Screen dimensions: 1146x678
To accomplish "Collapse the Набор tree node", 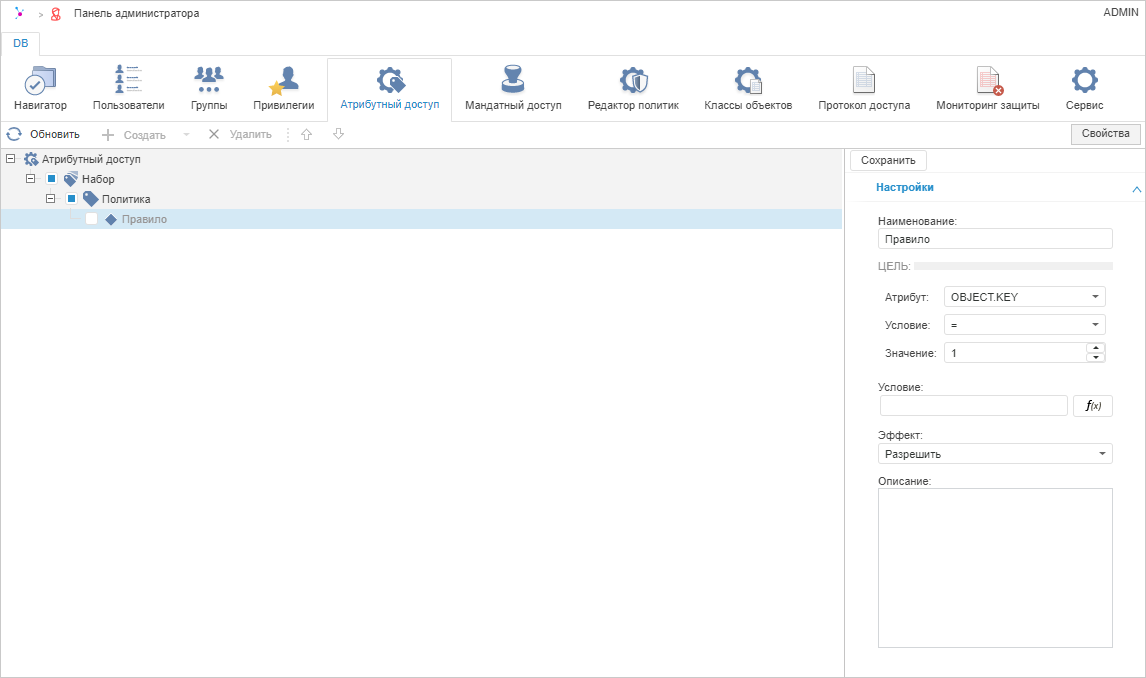I will [x=31, y=179].
